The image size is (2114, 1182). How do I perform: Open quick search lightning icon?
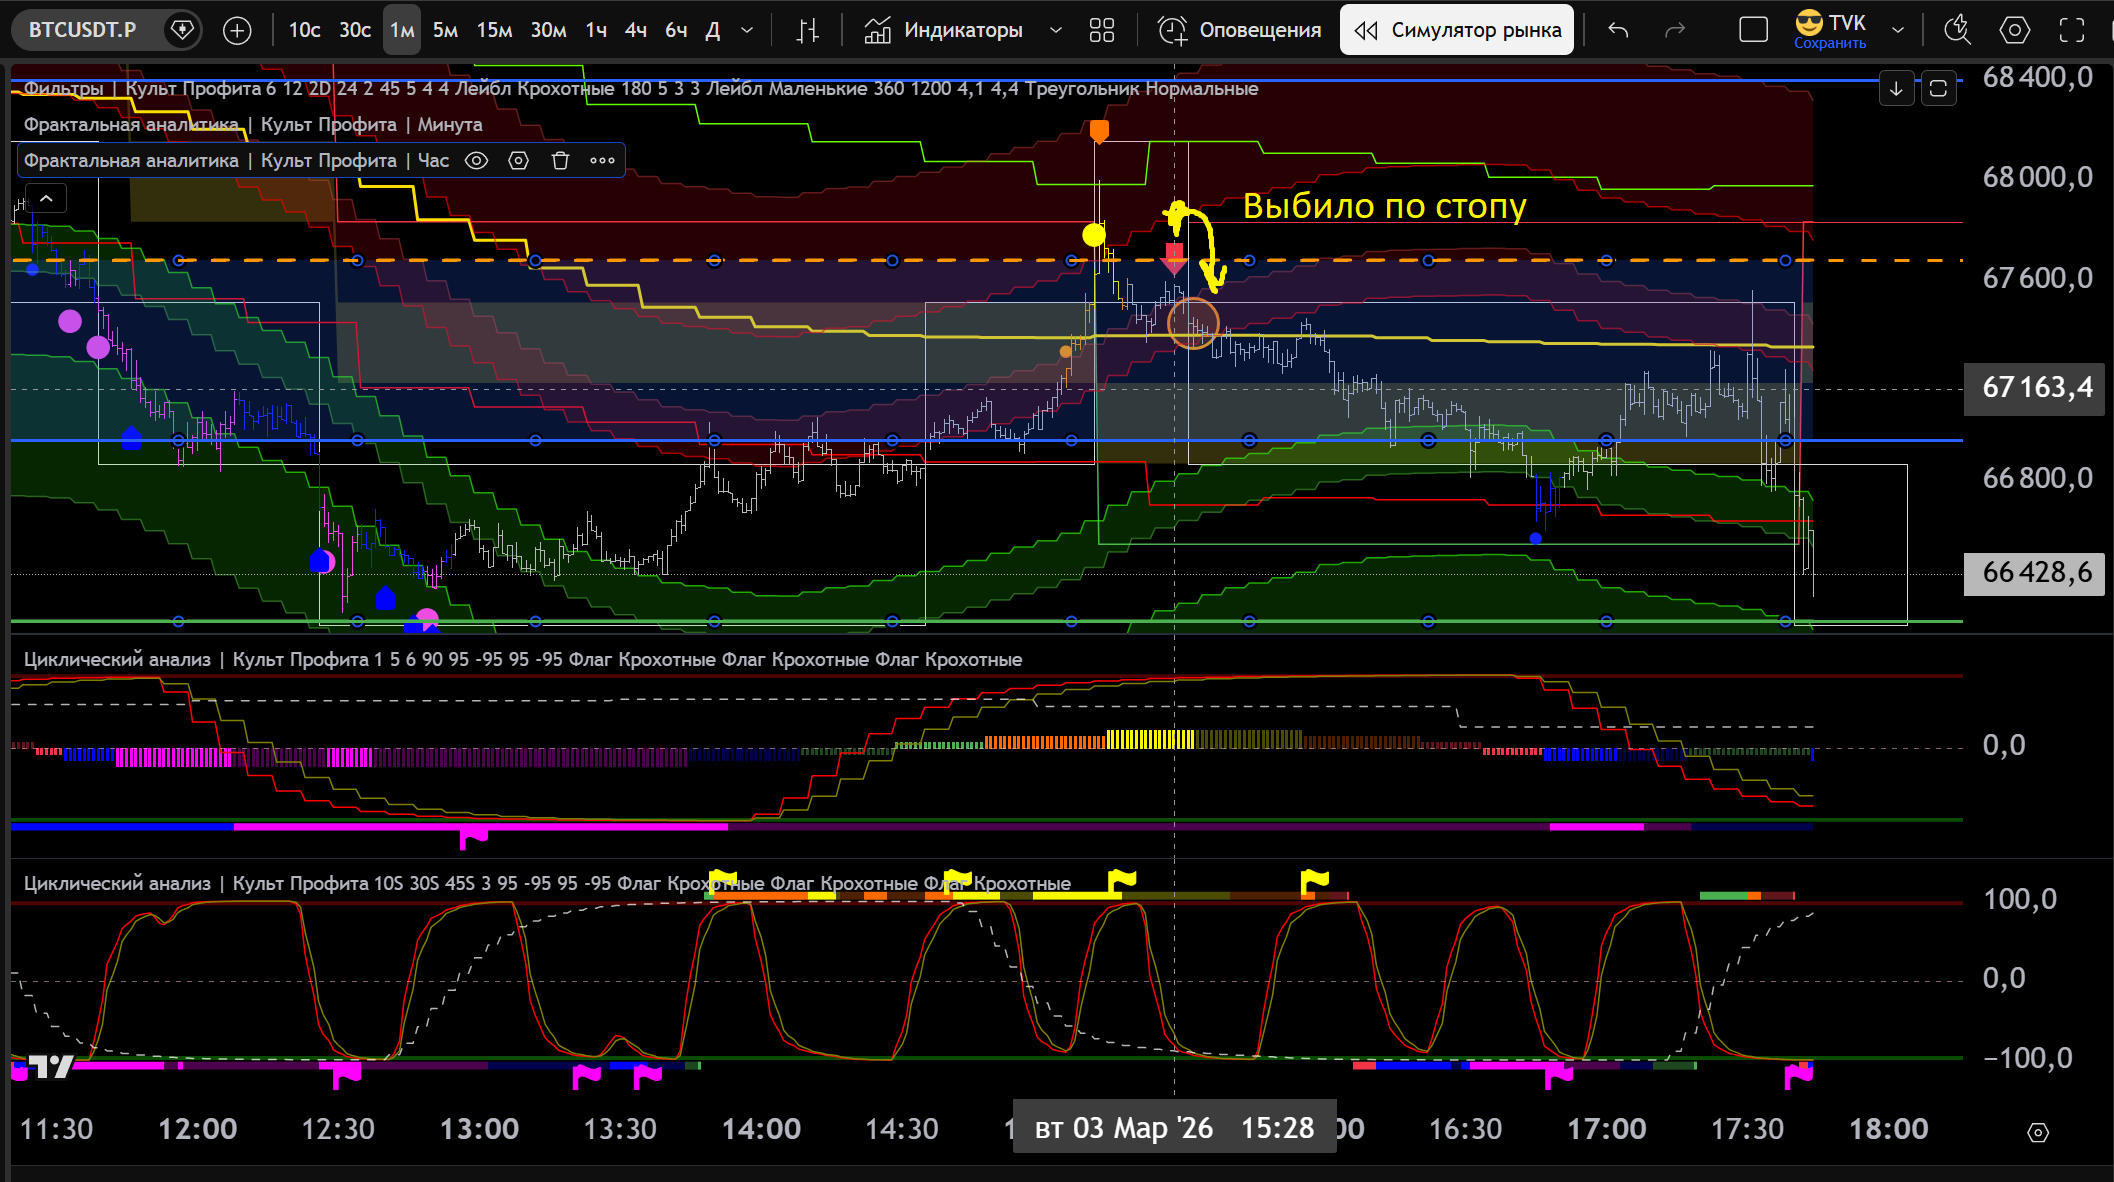click(1957, 31)
